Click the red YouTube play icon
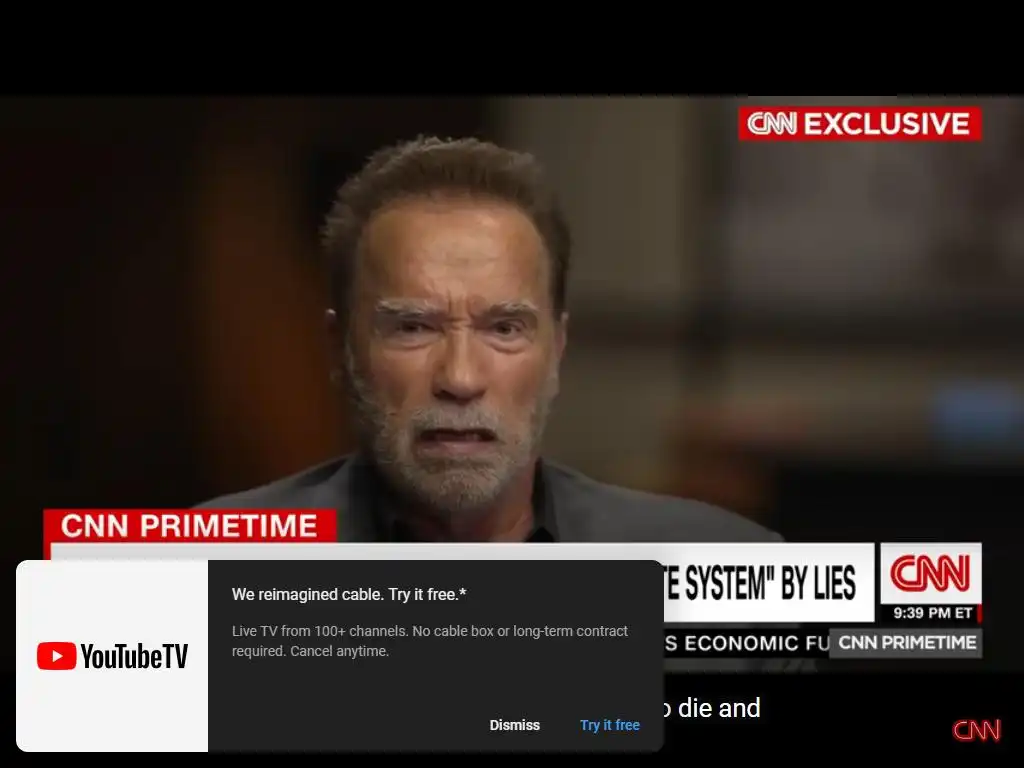The height and width of the screenshot is (768, 1024). pos(56,656)
